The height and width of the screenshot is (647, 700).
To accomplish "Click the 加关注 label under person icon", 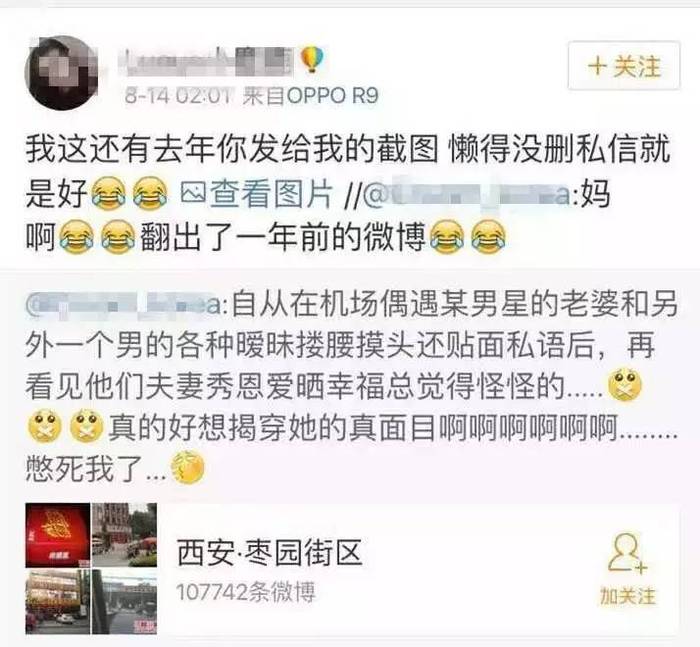I will tap(628, 596).
